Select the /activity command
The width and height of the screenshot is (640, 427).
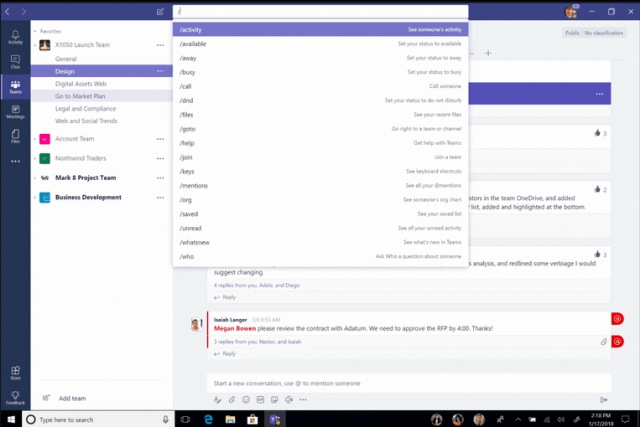coord(320,29)
